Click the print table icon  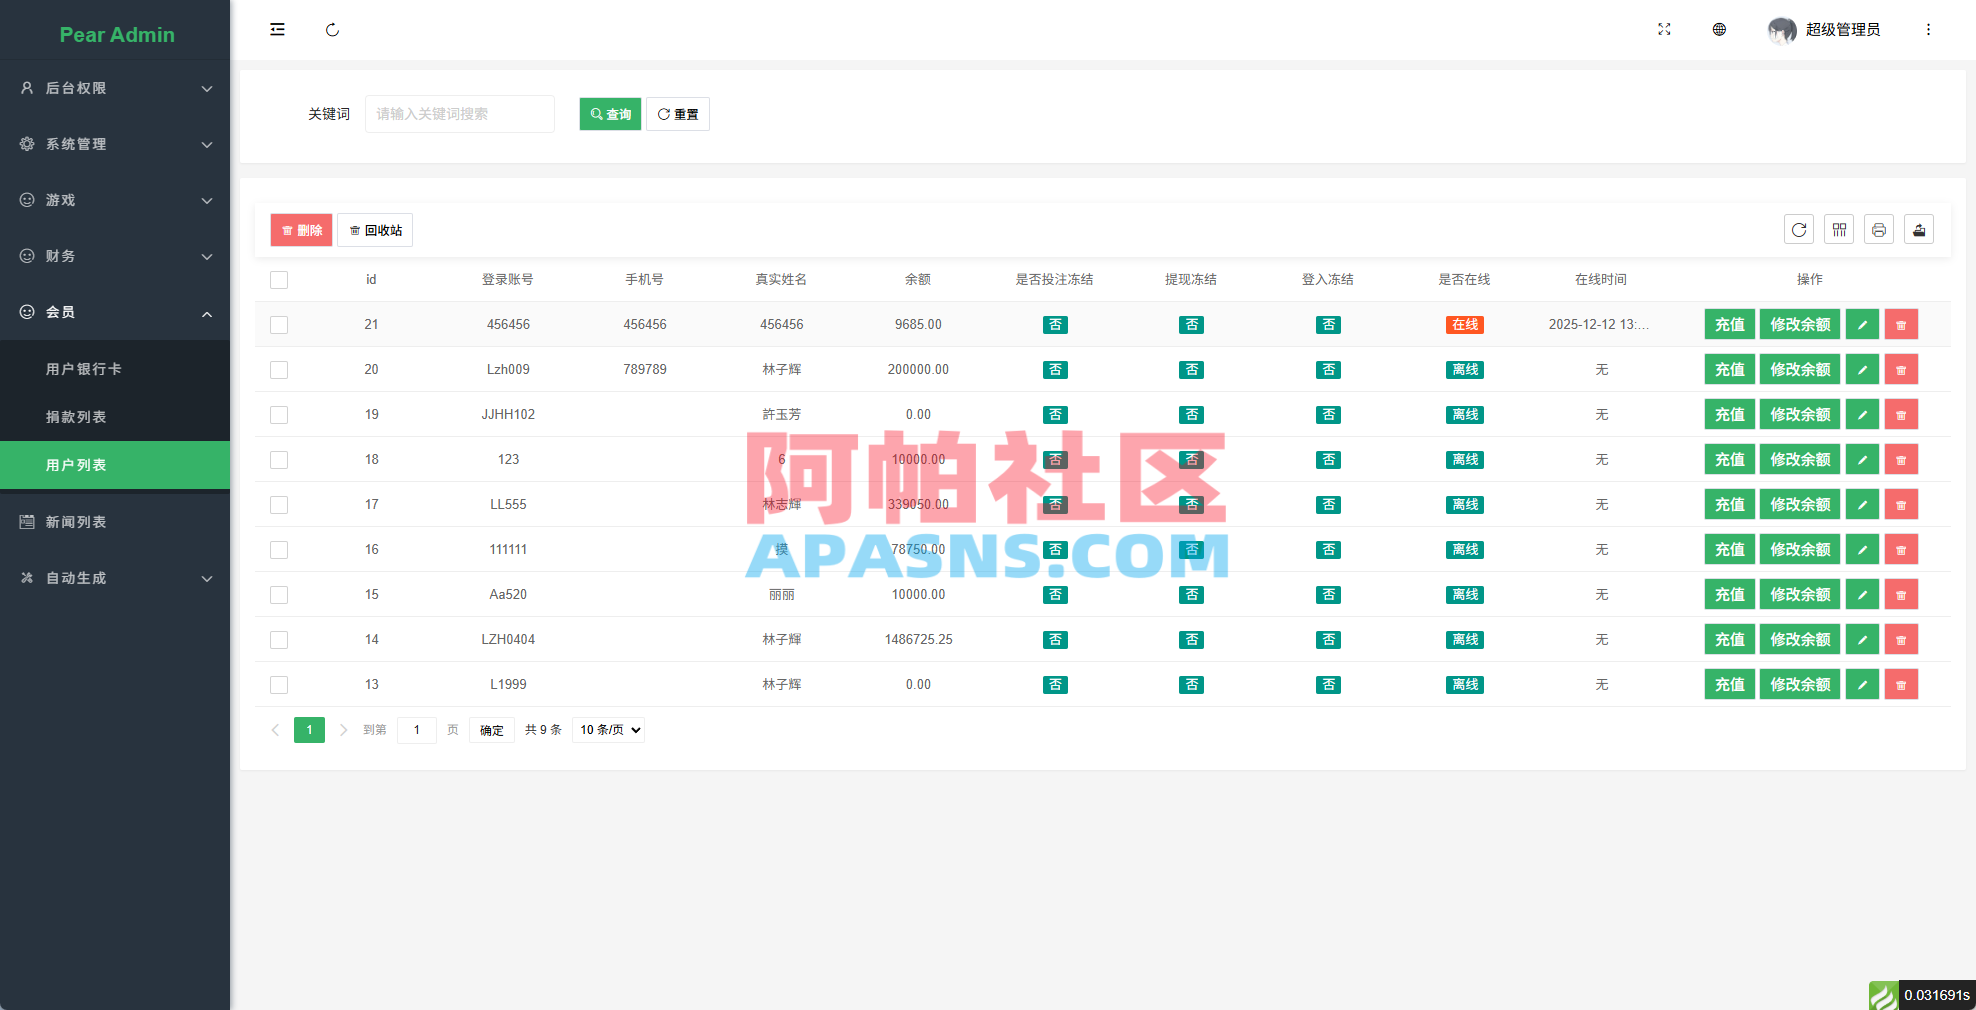(1879, 230)
